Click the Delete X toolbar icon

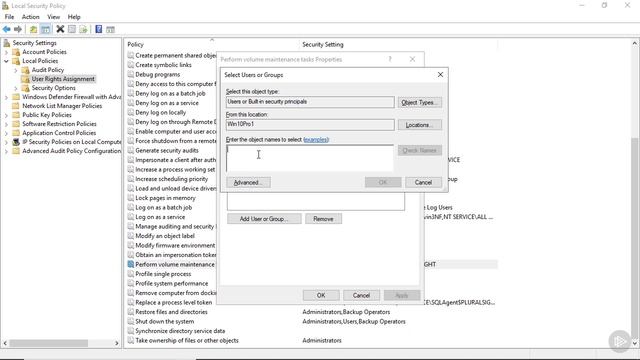click(60, 29)
